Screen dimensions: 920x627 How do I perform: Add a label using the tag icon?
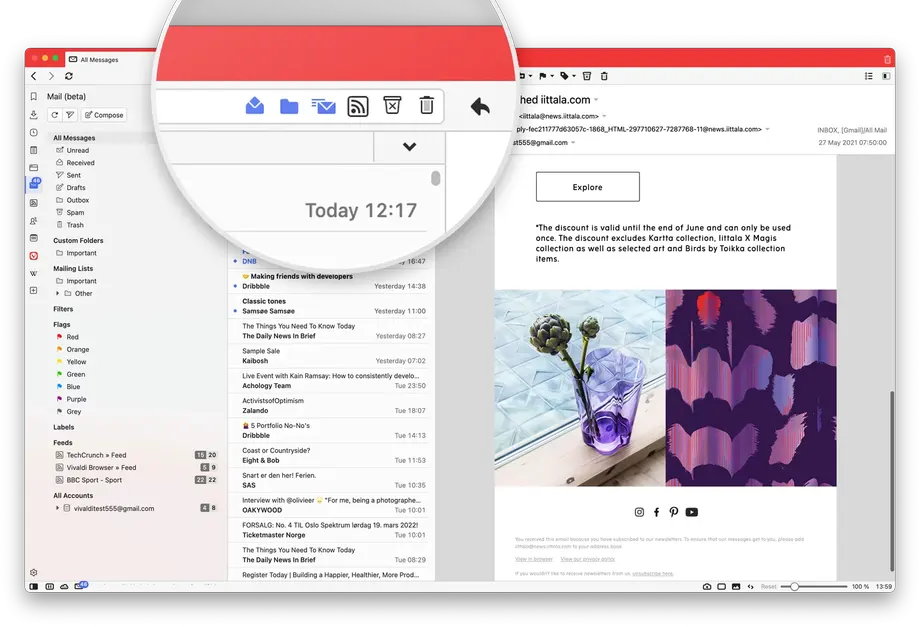(x=564, y=76)
